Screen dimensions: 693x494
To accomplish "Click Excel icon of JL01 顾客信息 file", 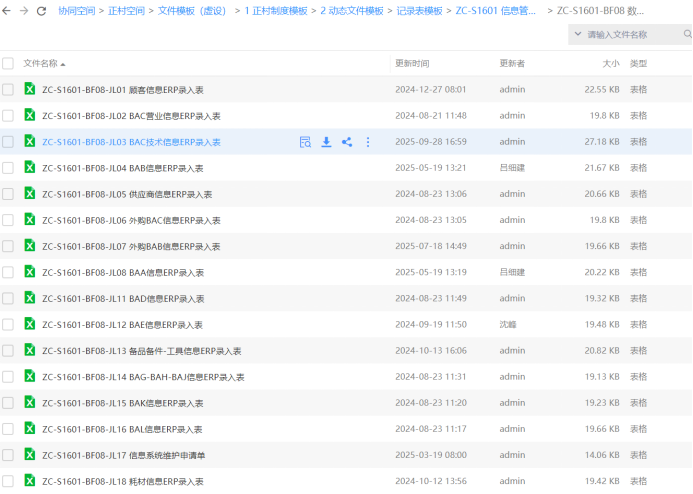I will [30, 89].
